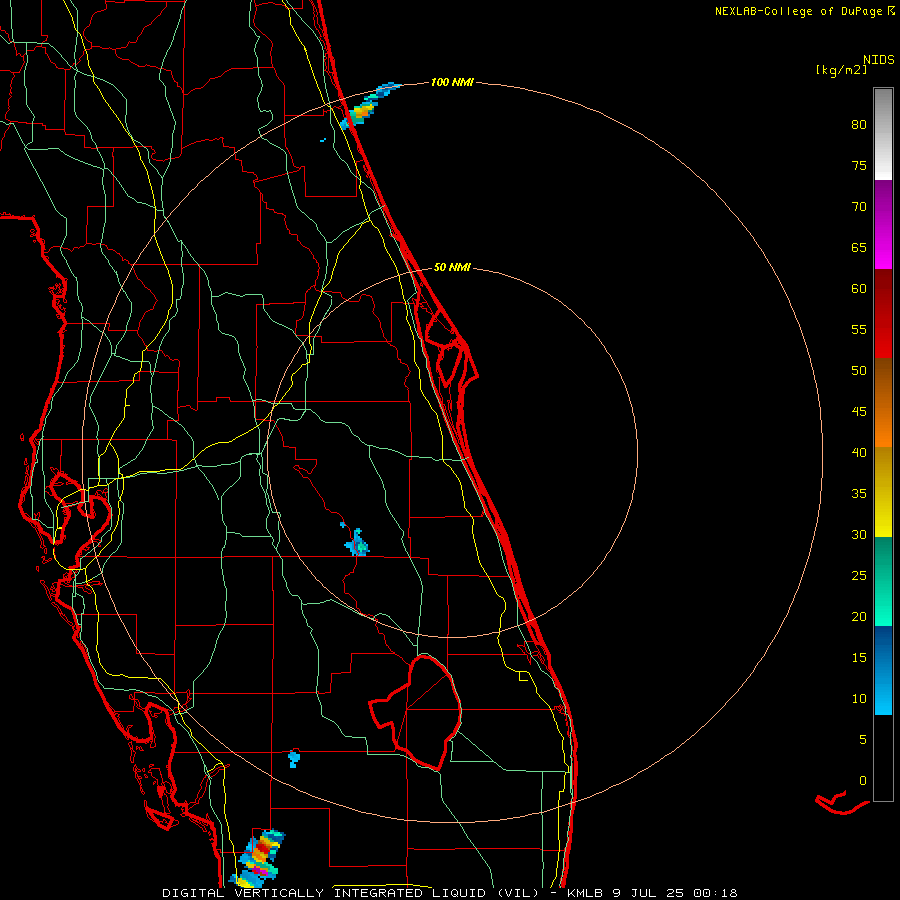This screenshot has width=900, height=900.
Task: Click the 30 value on the color scale
Action: coord(859,535)
